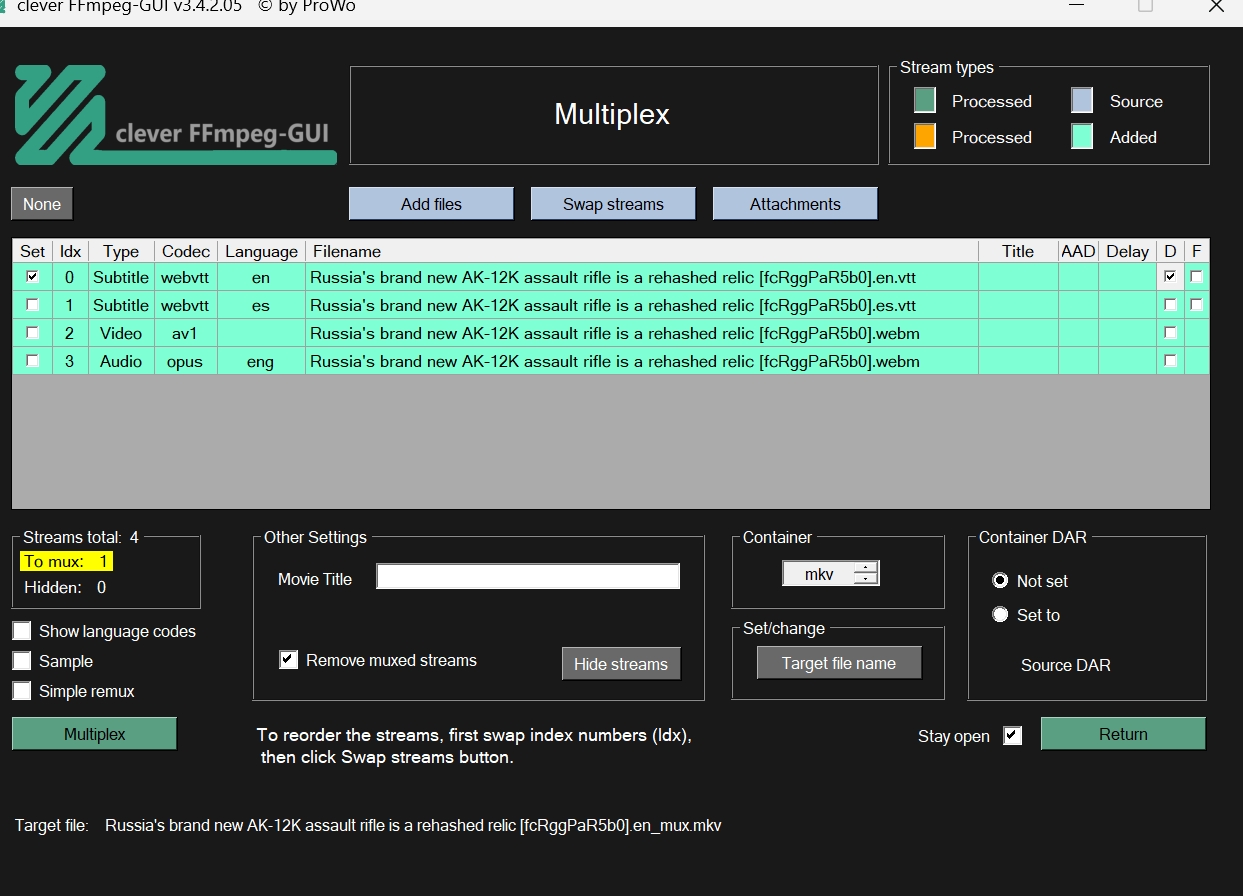Toggle D flag of en subtitle row

1170,277
